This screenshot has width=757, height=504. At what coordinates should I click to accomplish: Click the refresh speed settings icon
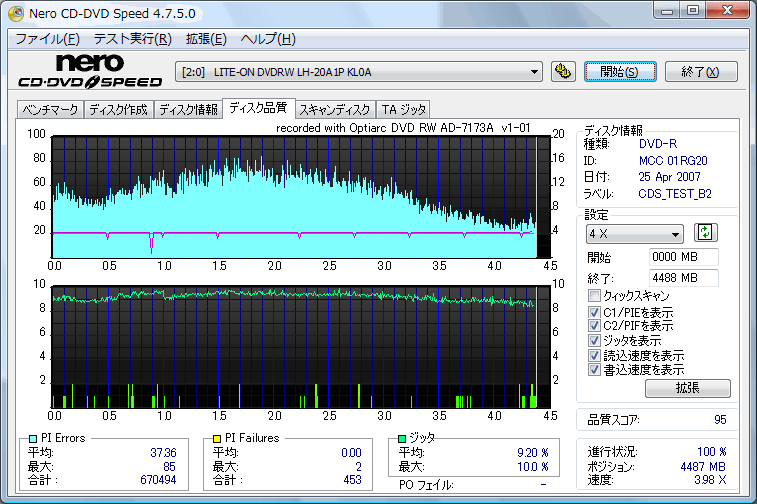point(705,233)
